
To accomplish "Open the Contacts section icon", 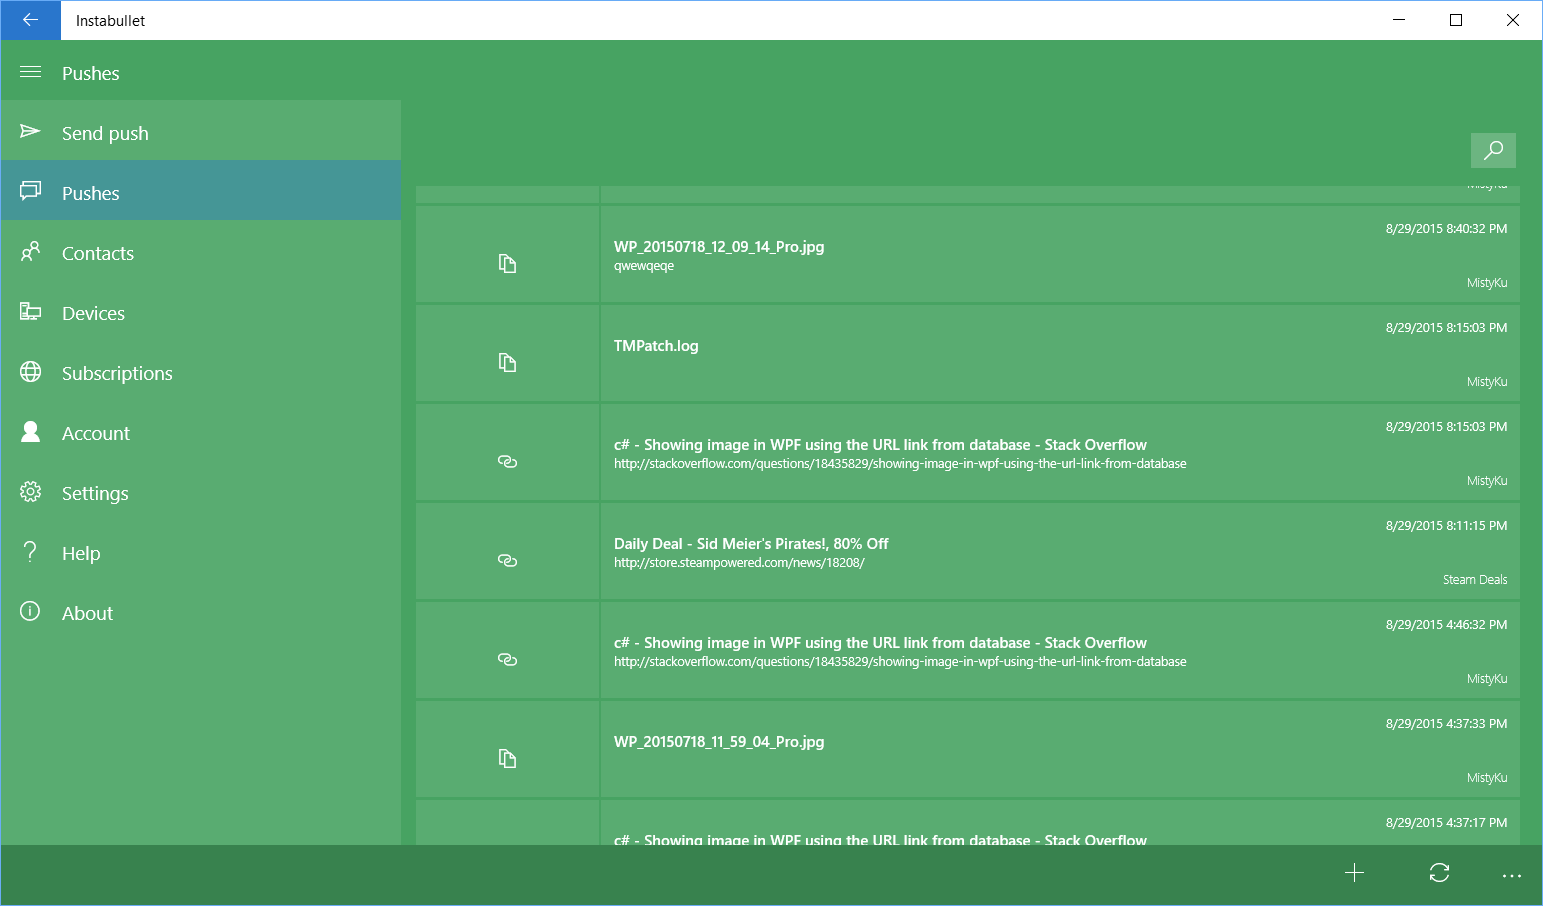I will tap(30, 252).
